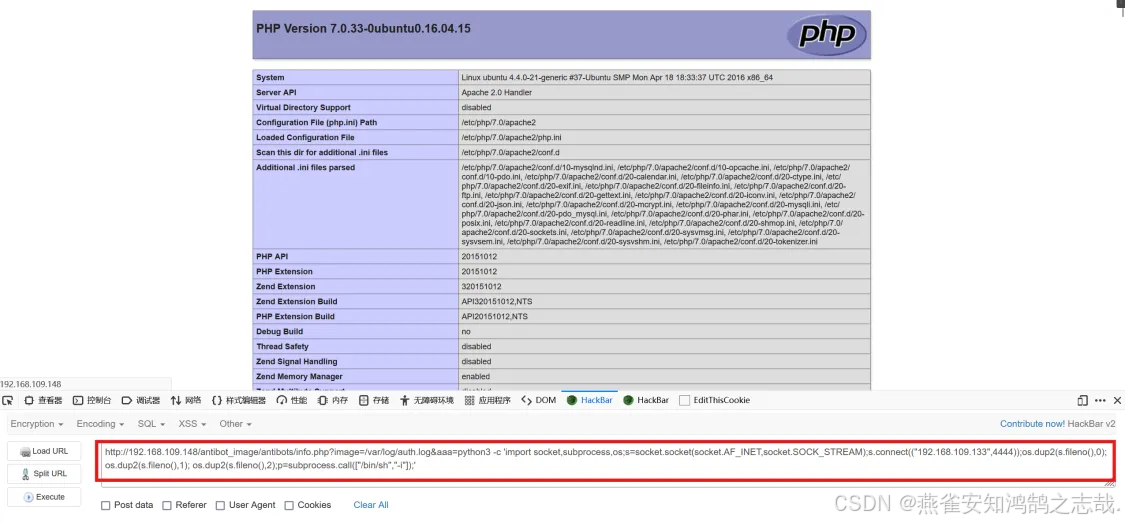Screen dimensions: 1125x523
Task: Click the Zend Signal Handling label
Action: pos(296,362)
